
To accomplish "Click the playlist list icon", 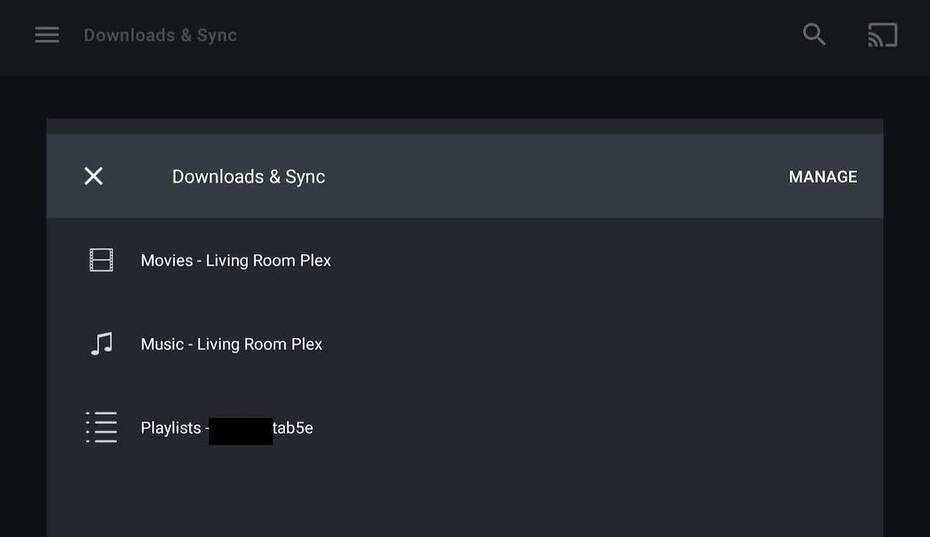I will coord(101,427).
